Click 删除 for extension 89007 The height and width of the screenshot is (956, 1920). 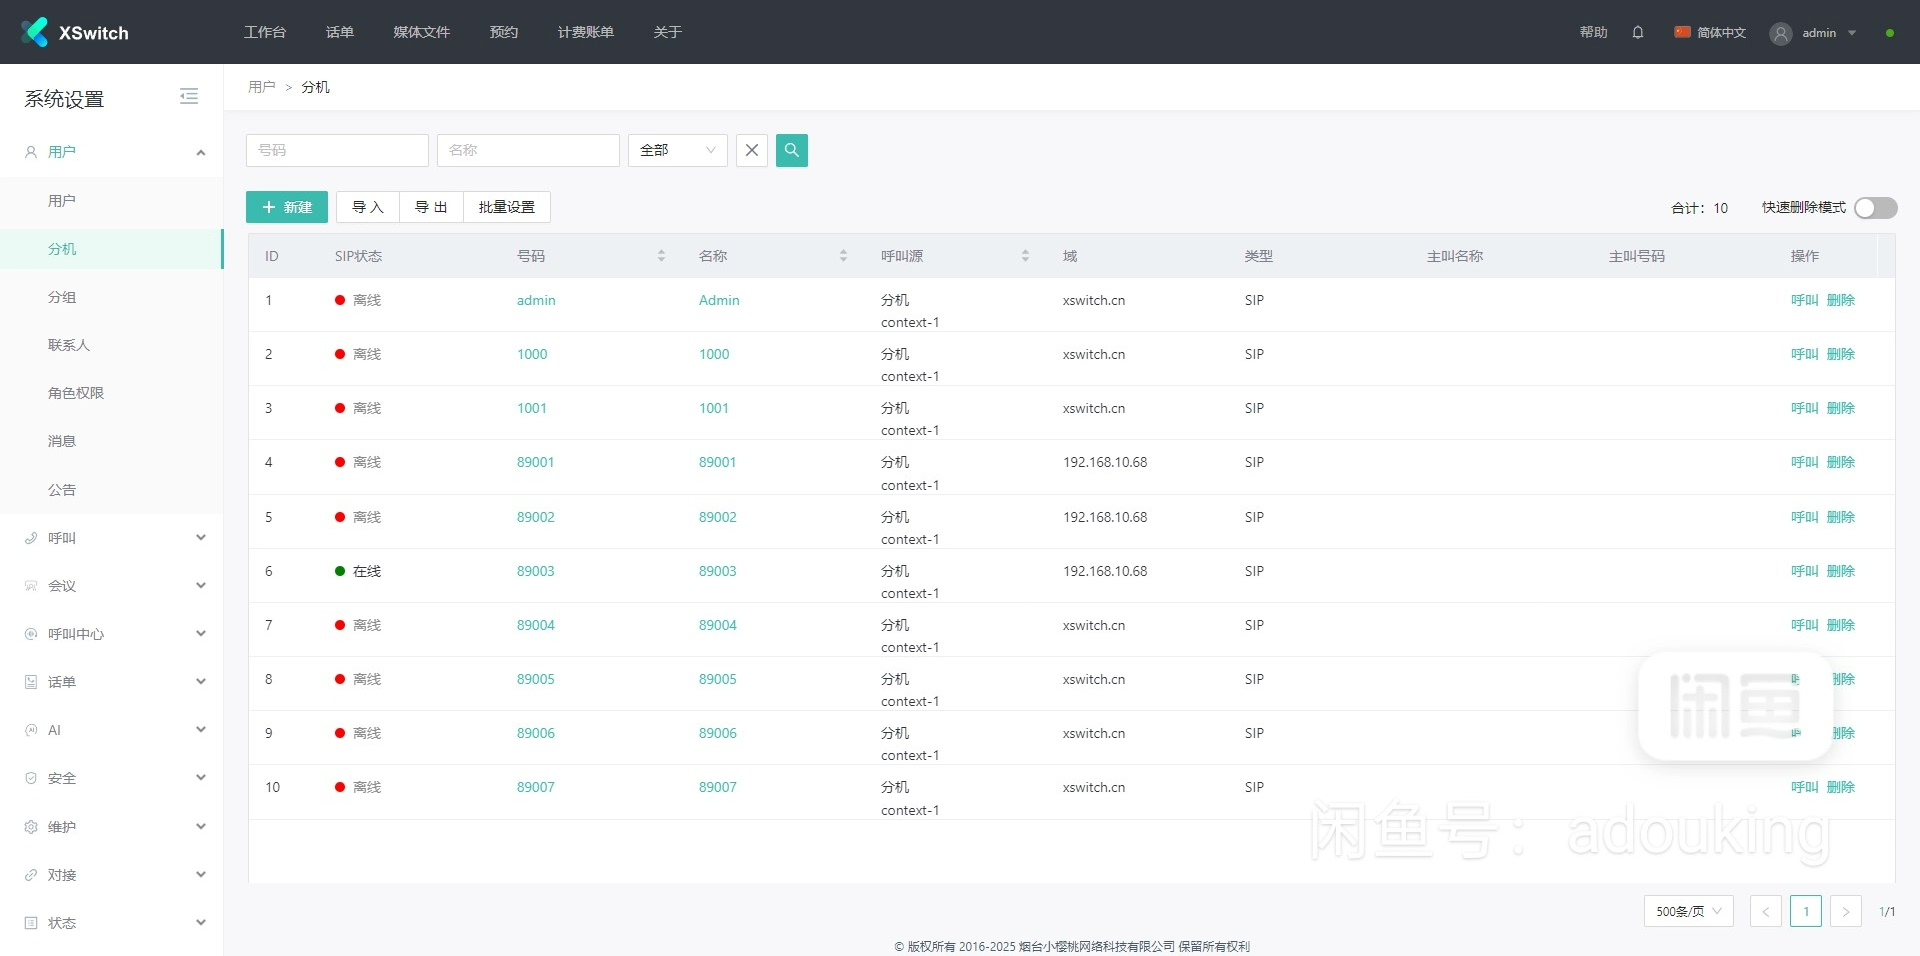(x=1840, y=787)
